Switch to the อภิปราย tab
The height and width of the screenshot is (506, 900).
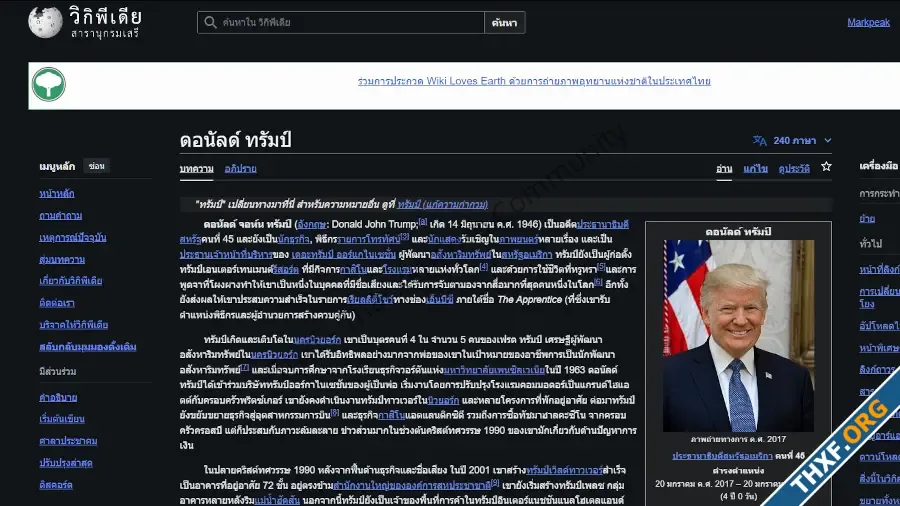[x=240, y=169]
